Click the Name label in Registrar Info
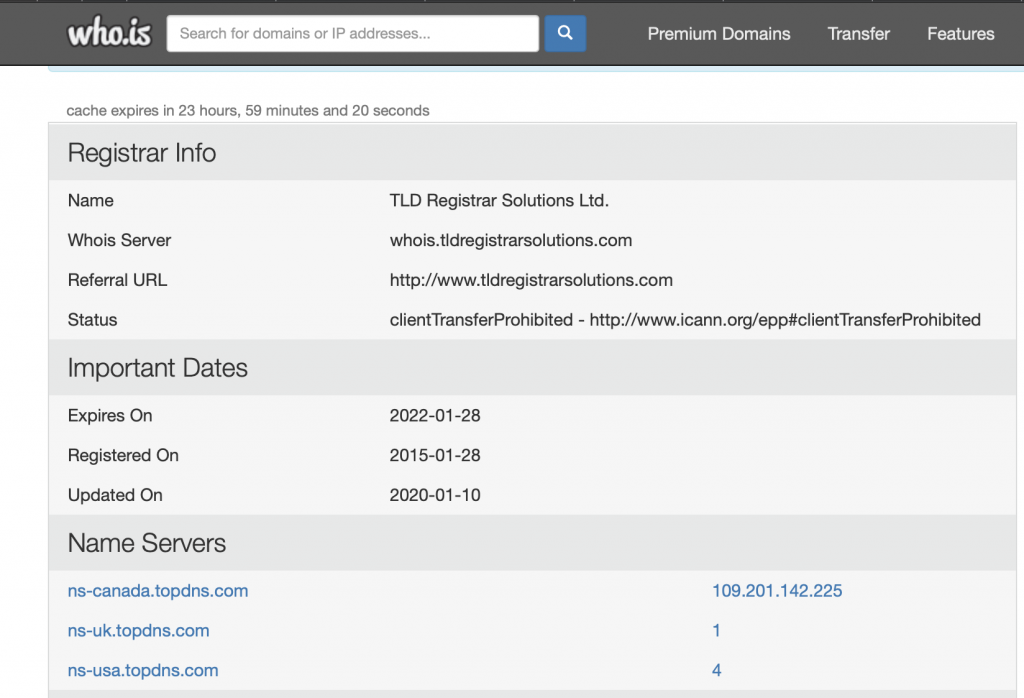This screenshot has width=1024, height=698. click(91, 200)
